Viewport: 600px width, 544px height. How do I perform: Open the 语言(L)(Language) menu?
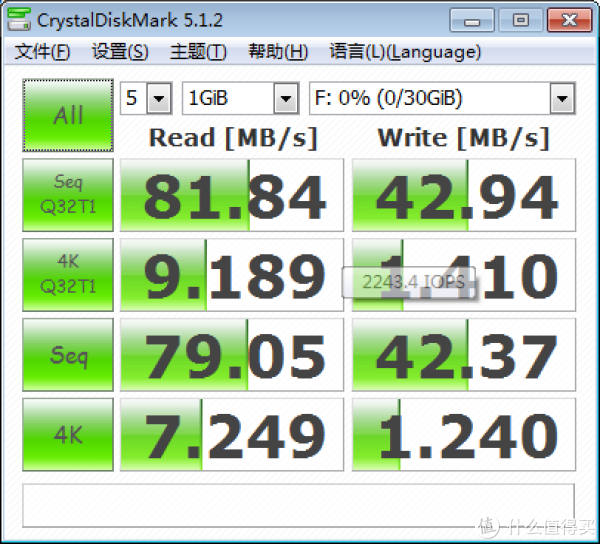pos(405,52)
